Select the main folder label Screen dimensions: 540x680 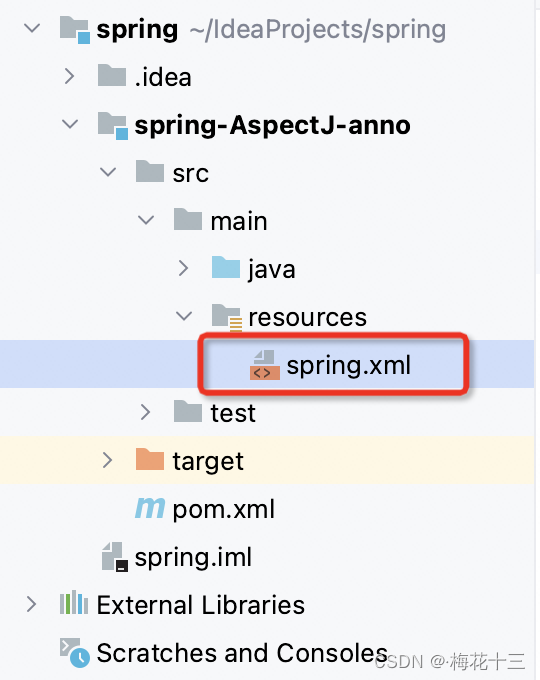[x=239, y=221]
